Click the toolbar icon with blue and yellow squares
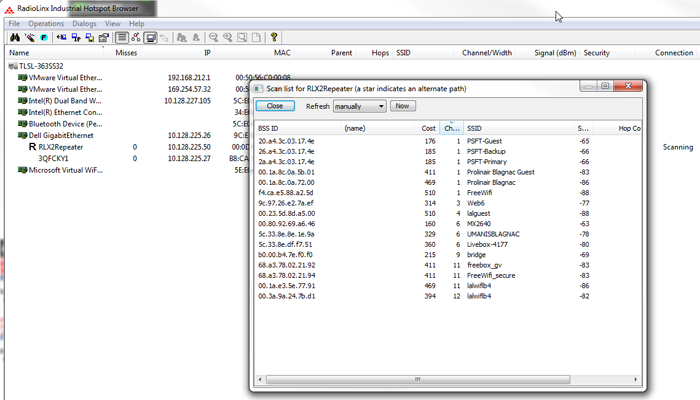Screen dimensions: 700x400 pos(90,38)
